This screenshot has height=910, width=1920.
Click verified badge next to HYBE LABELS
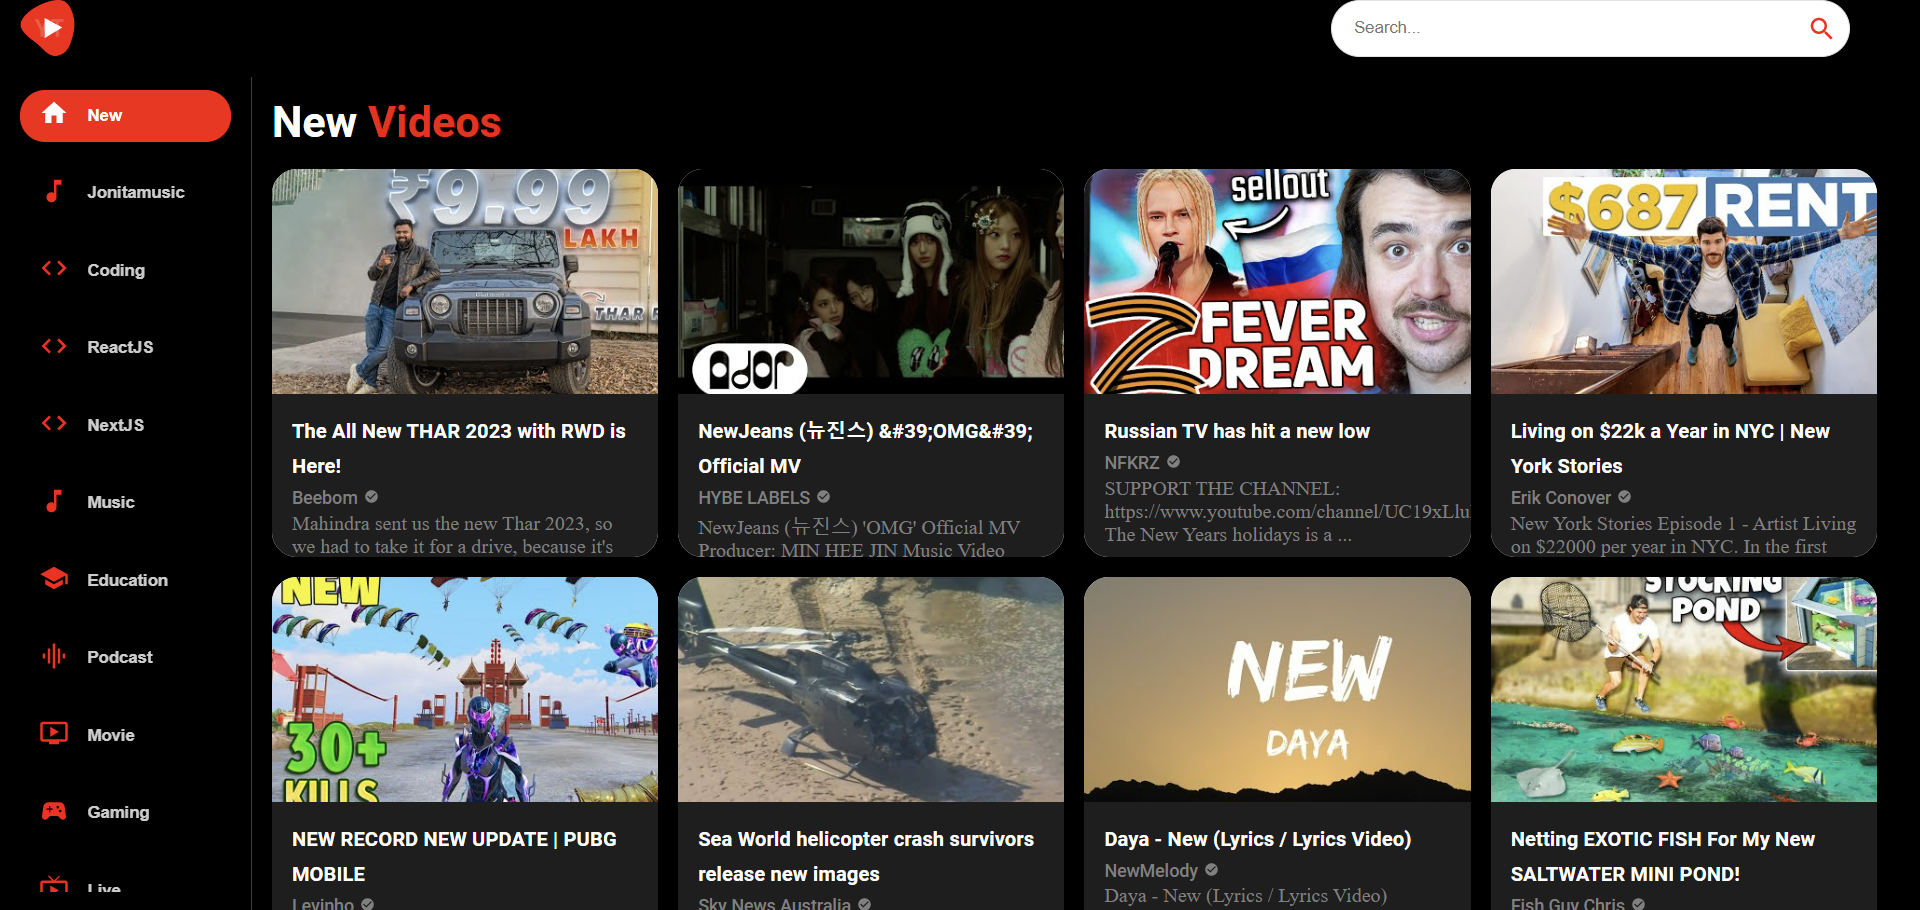[x=824, y=497]
